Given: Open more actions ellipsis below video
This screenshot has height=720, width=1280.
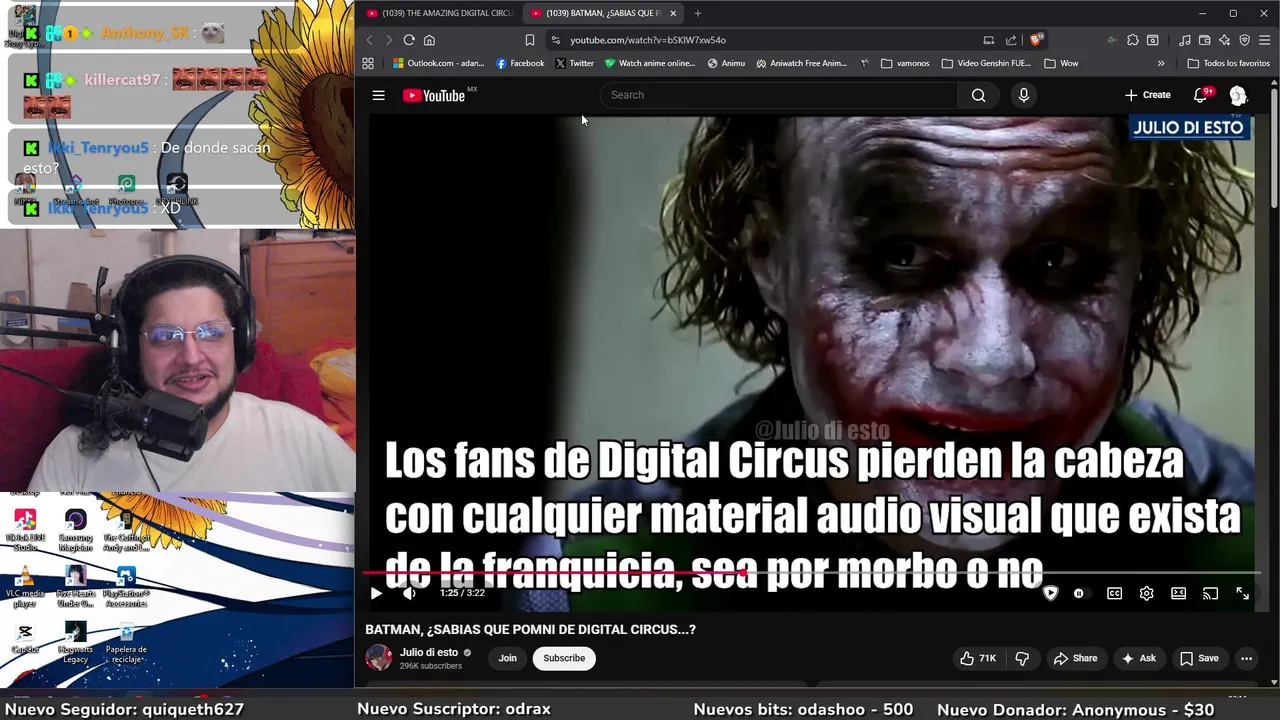Looking at the screenshot, I should point(1246,658).
